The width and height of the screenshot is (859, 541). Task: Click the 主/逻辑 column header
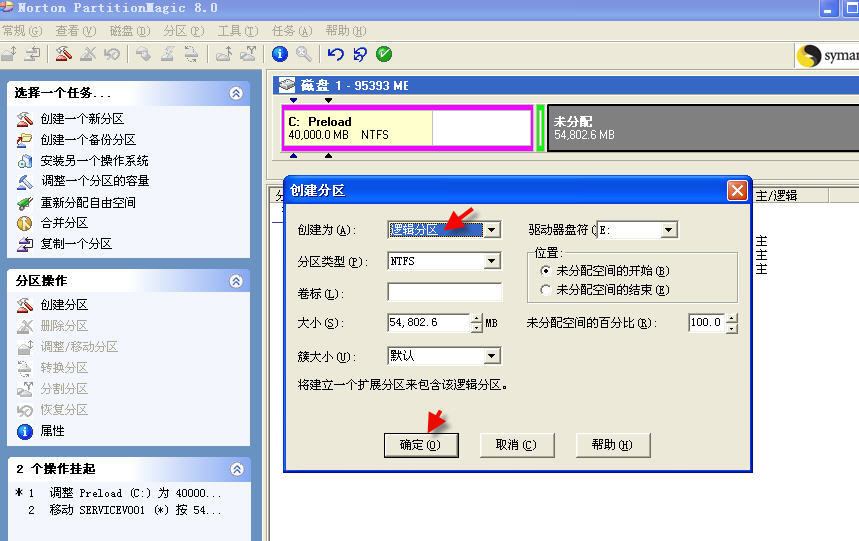pos(791,195)
